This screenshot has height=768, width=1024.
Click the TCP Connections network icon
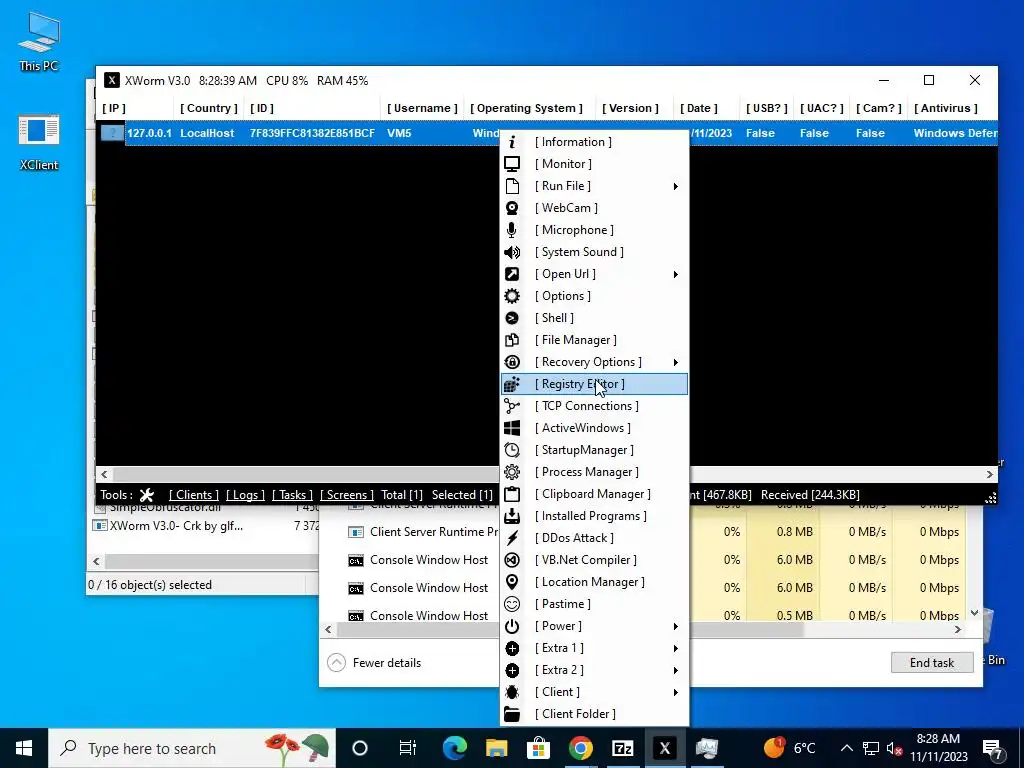[512, 406]
